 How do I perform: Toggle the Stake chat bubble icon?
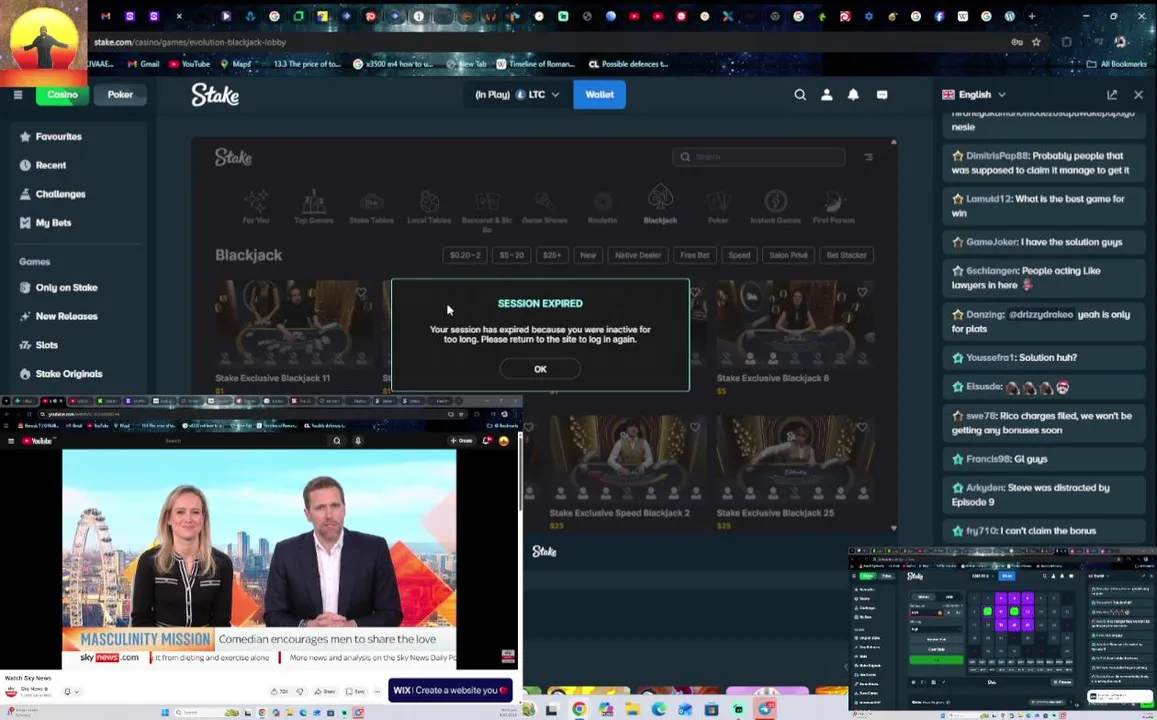coord(882,94)
